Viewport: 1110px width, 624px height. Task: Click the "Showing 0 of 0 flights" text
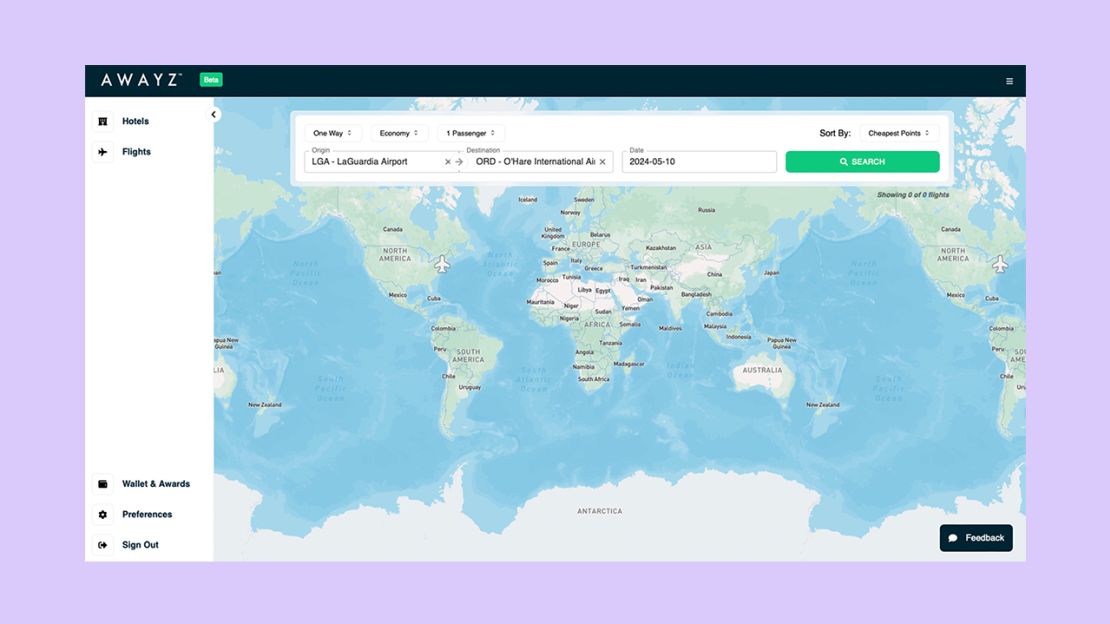[913, 195]
